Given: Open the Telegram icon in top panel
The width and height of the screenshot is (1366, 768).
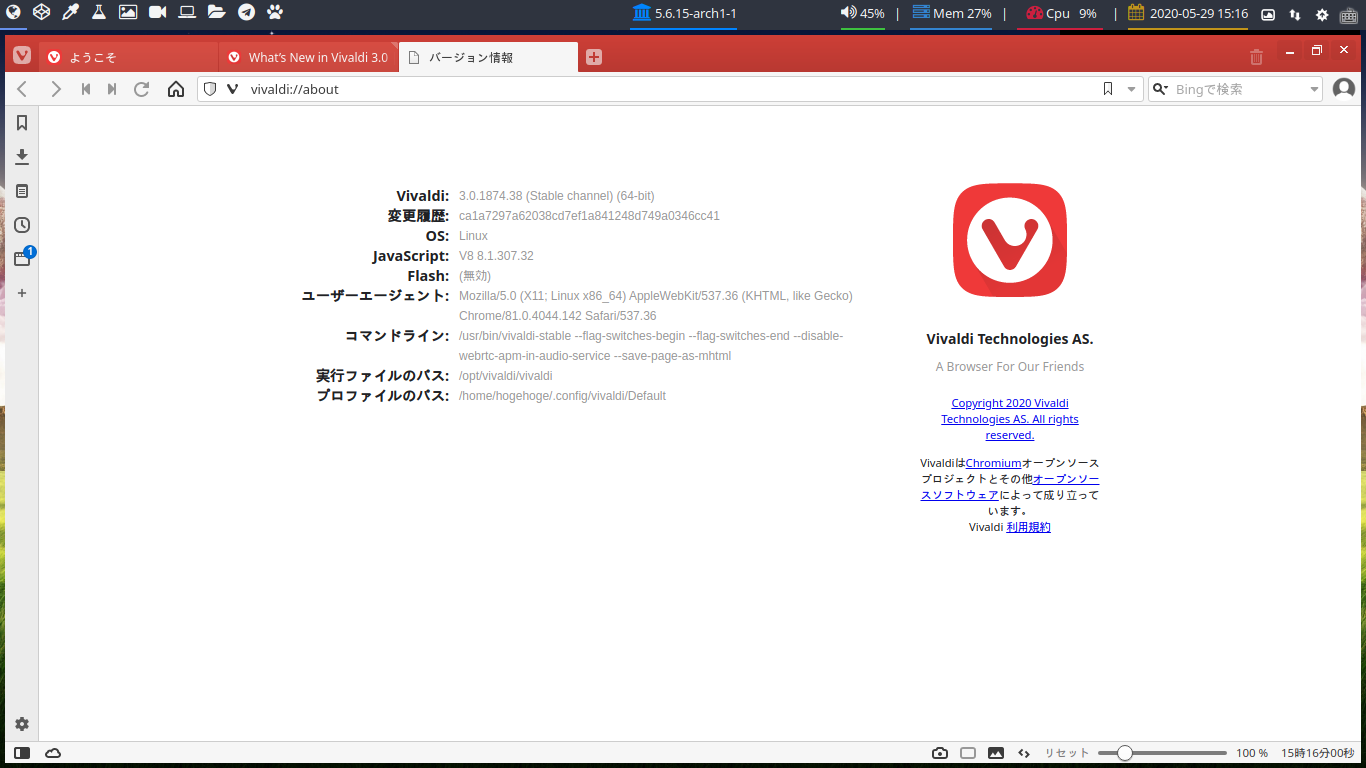Looking at the screenshot, I should (246, 13).
